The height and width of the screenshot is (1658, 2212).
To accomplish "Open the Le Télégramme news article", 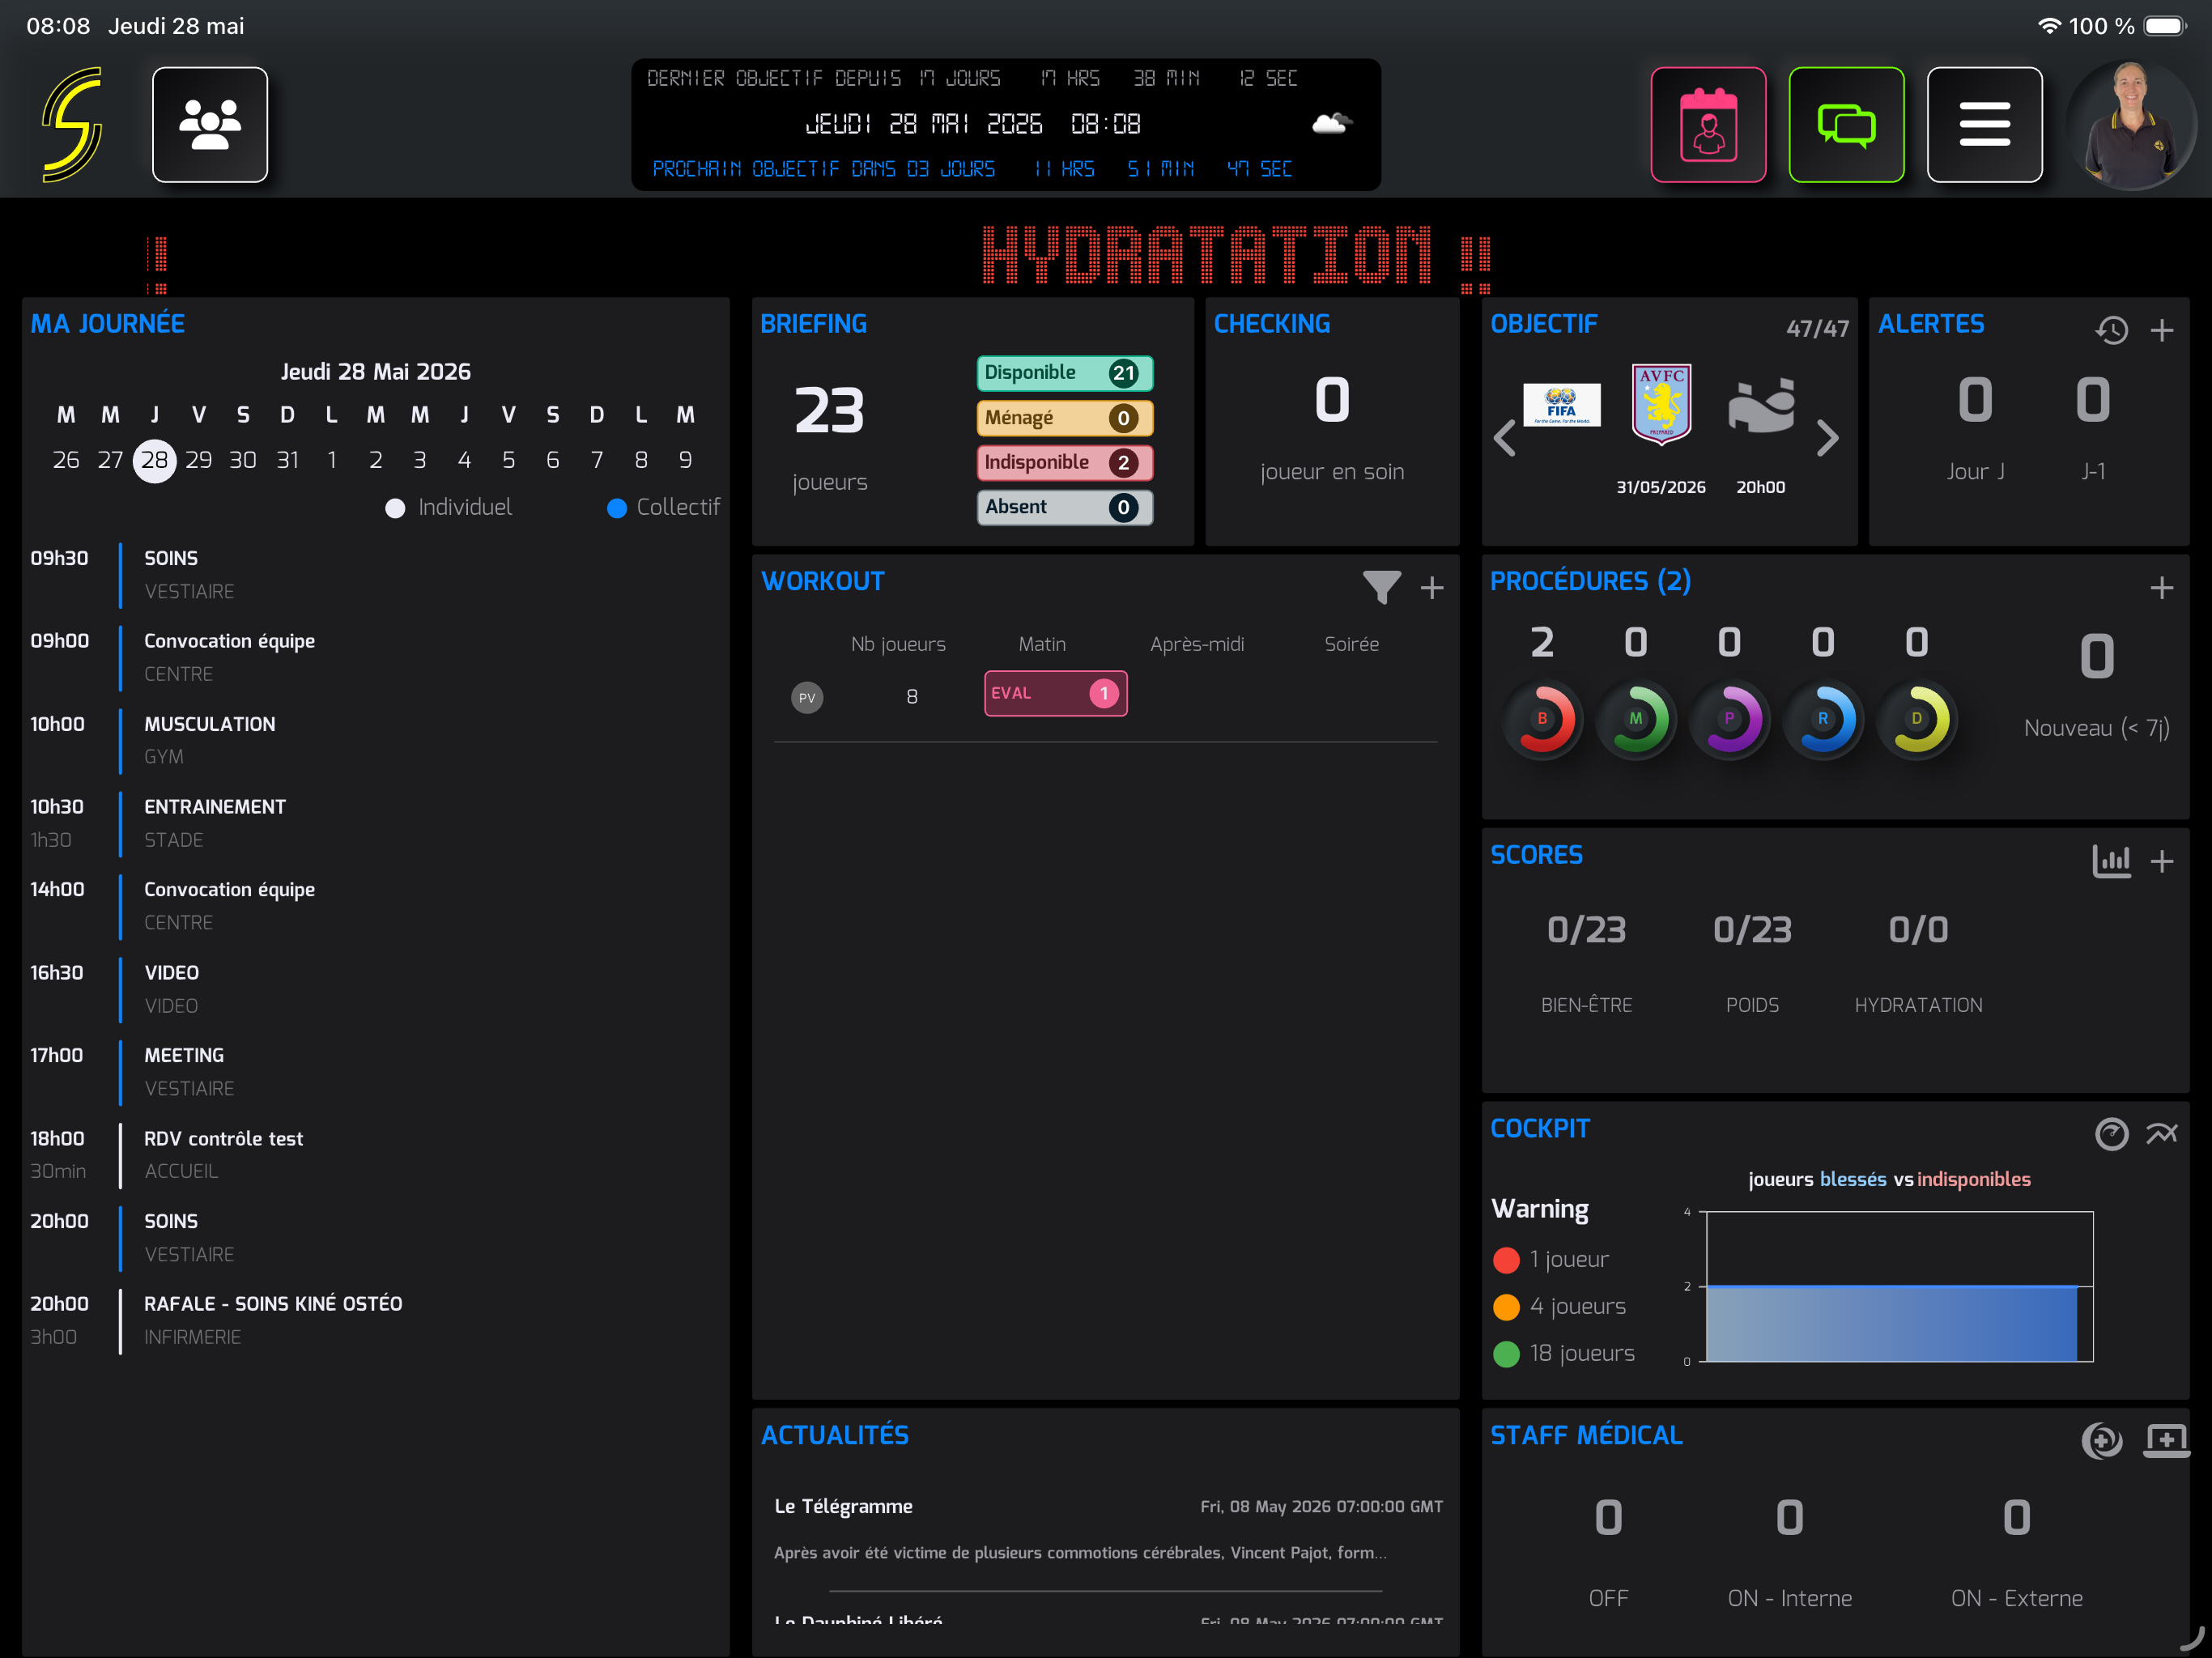I will click(1106, 1530).
